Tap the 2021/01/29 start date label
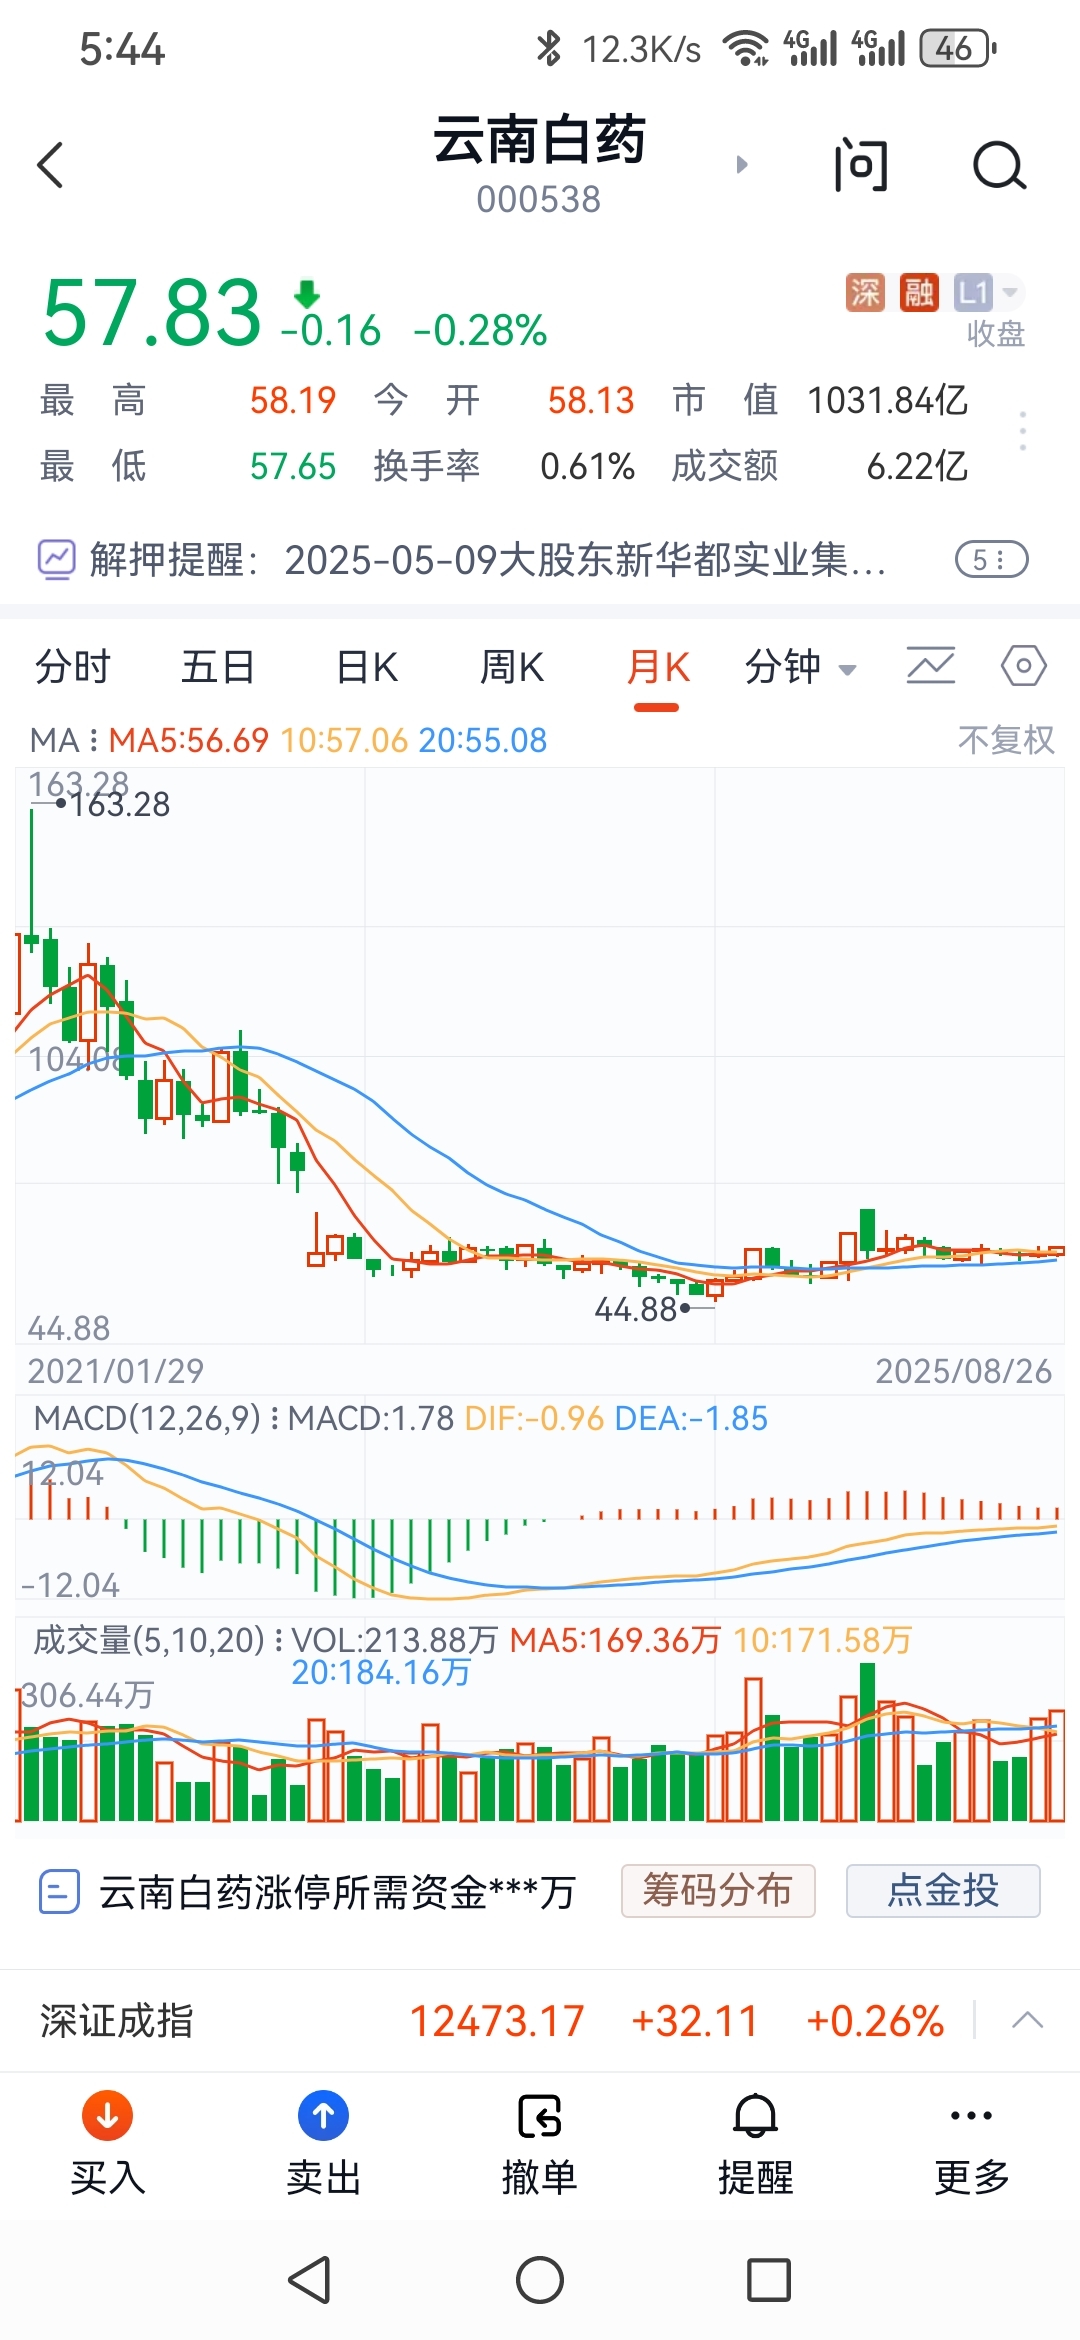 [115, 1370]
